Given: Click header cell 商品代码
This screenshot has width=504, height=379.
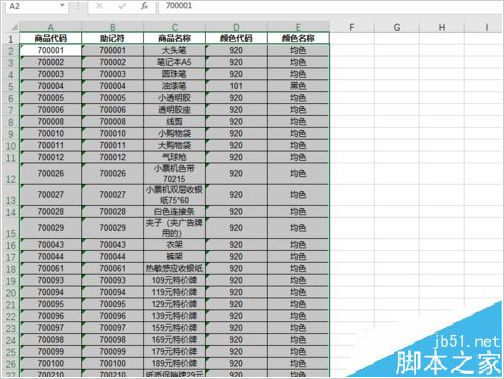Looking at the screenshot, I should click(50, 38).
